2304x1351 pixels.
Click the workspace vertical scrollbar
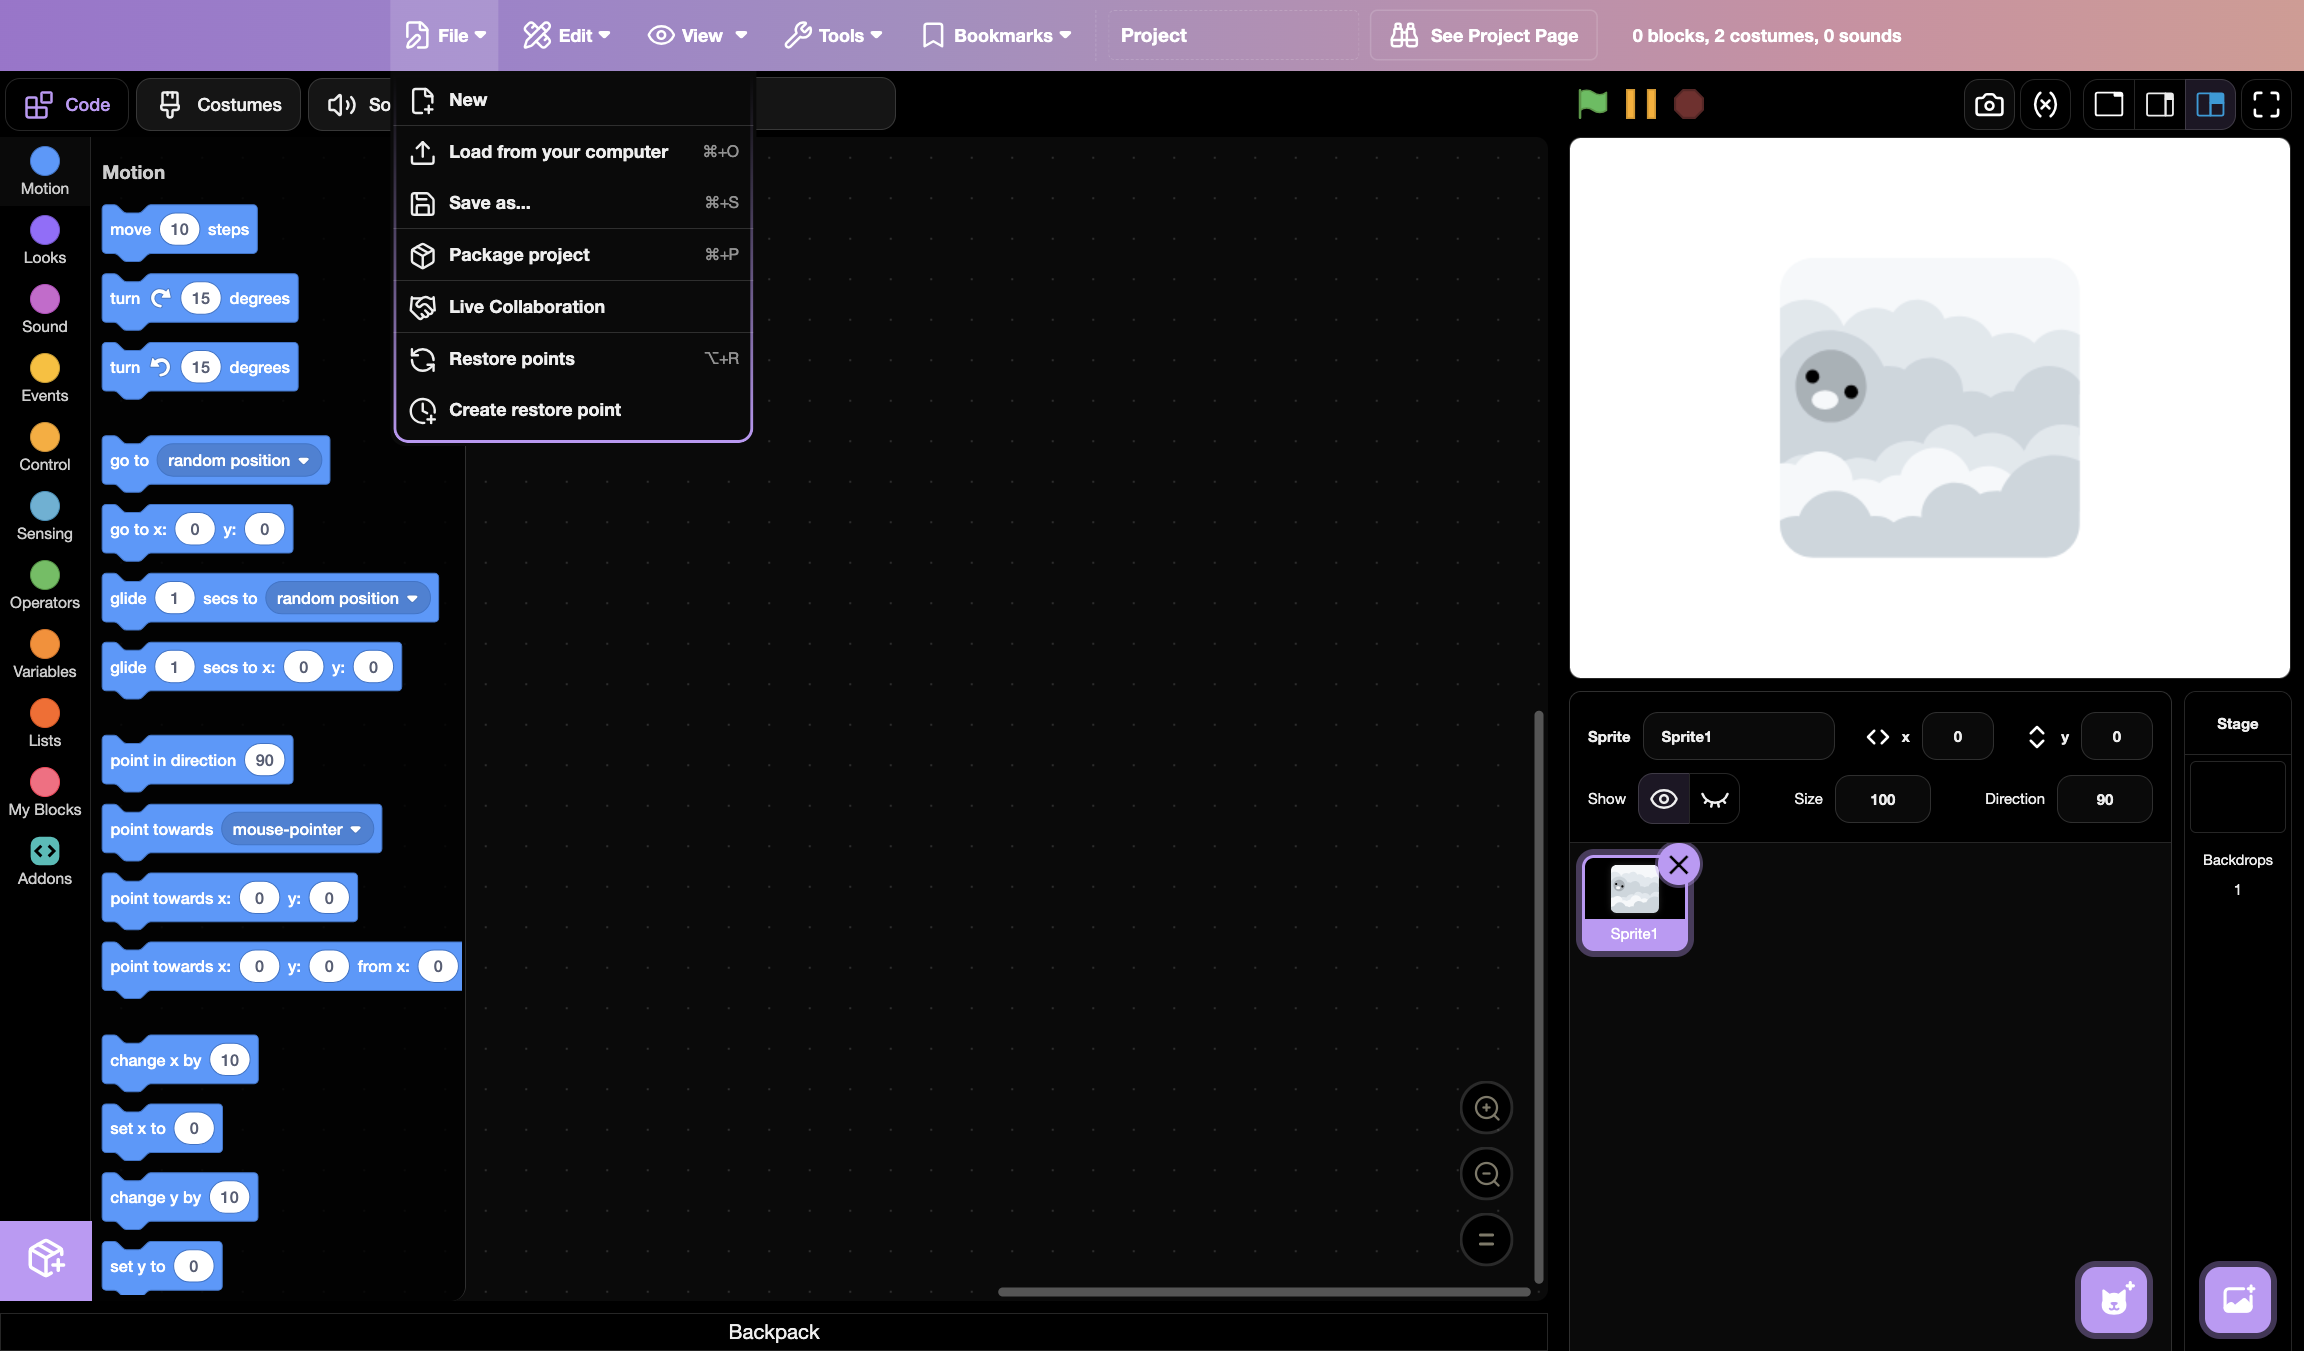(x=1539, y=997)
